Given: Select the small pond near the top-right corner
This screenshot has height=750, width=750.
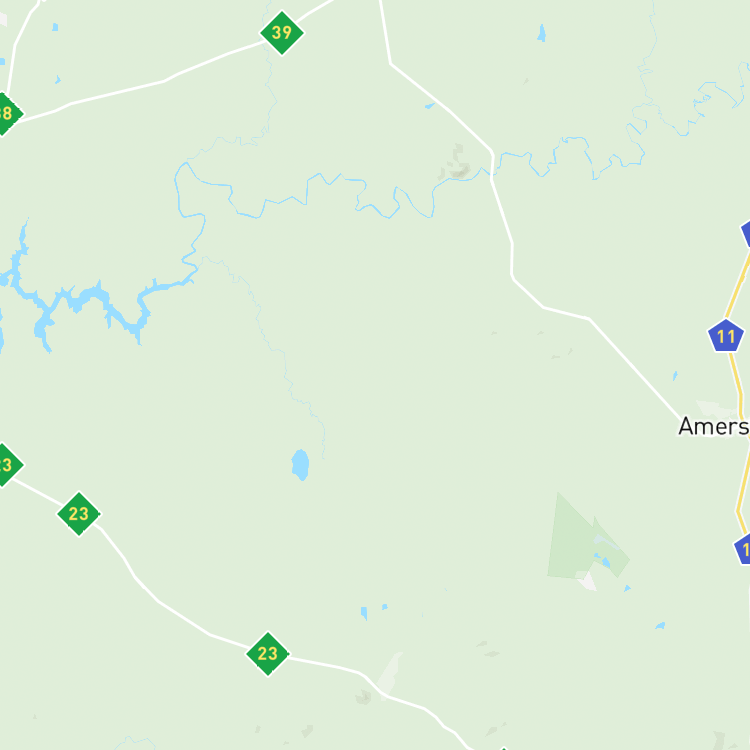Looking at the screenshot, I should (x=541, y=33).
